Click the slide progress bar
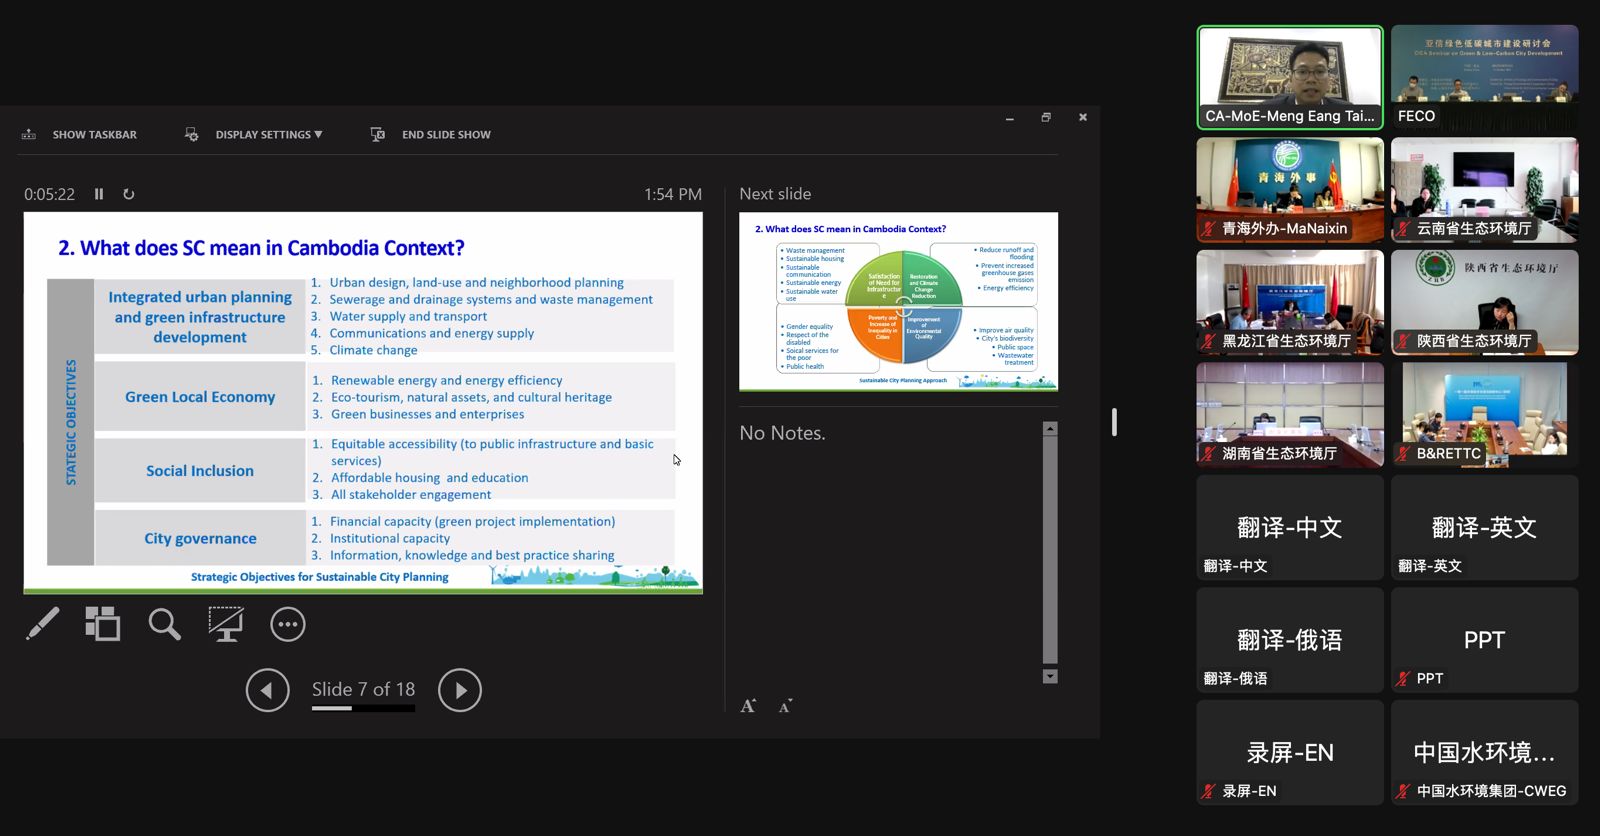 click(x=363, y=708)
